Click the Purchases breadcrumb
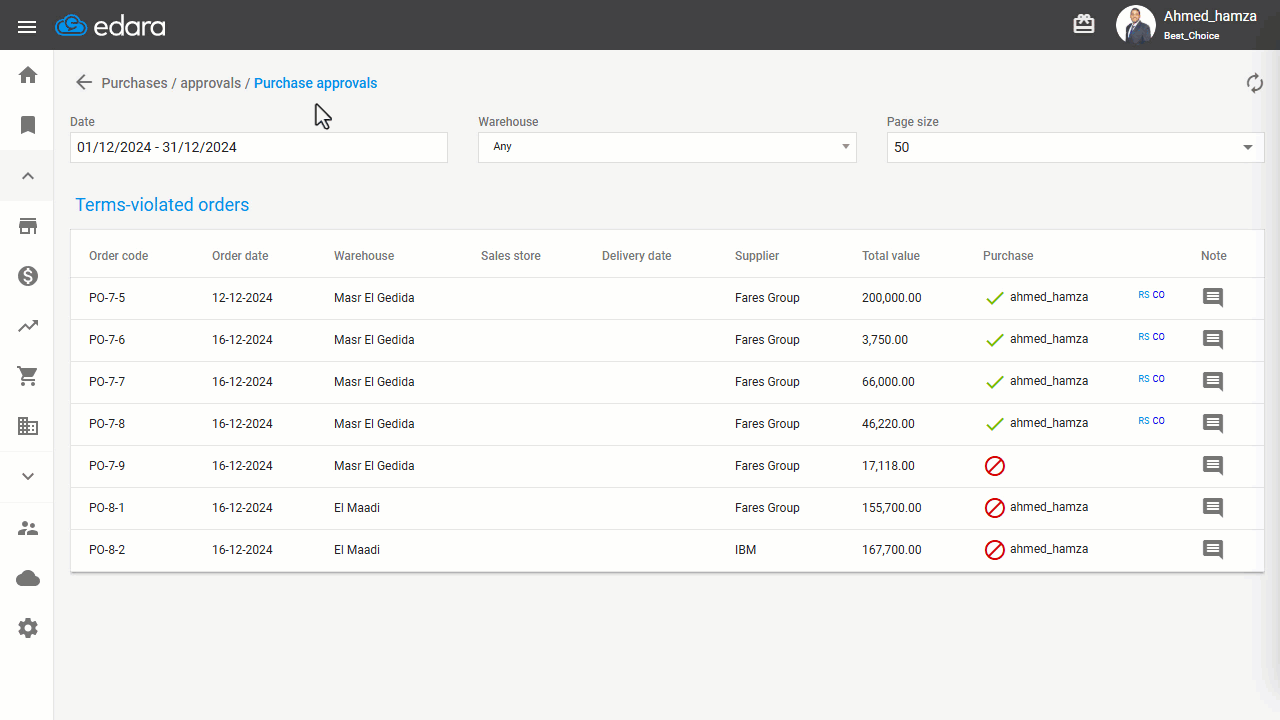The image size is (1280, 720). [x=134, y=83]
